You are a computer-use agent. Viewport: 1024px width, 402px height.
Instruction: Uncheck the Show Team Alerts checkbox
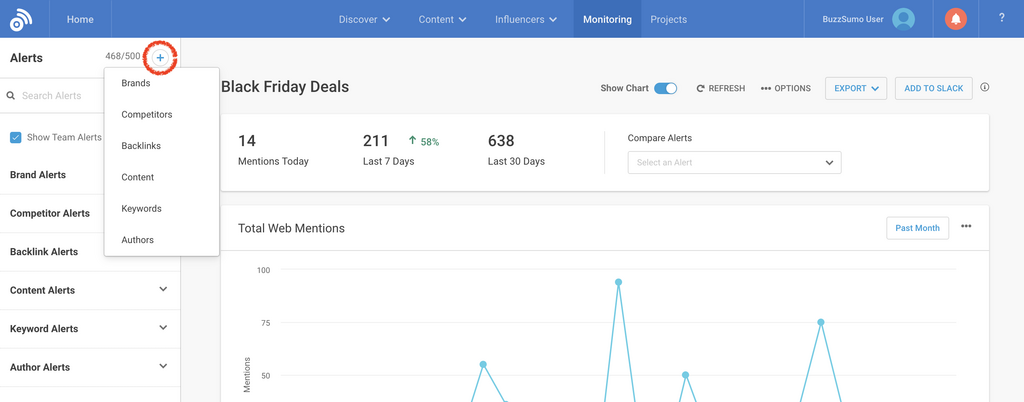pos(15,137)
